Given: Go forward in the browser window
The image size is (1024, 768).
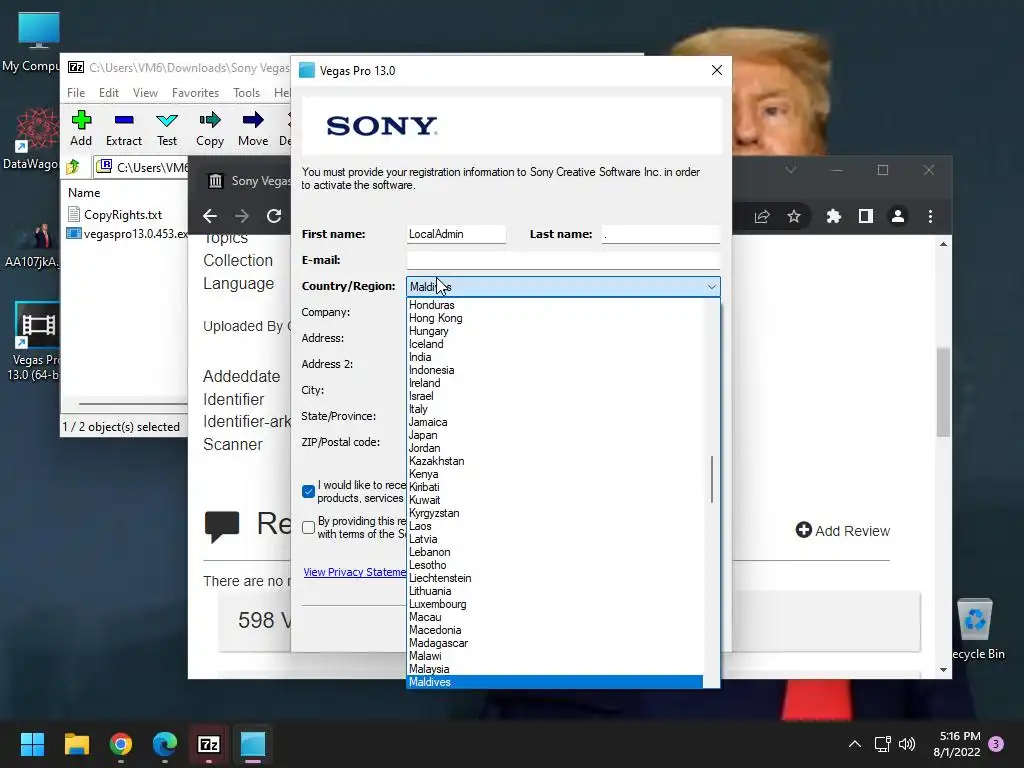Looking at the screenshot, I should [x=242, y=216].
